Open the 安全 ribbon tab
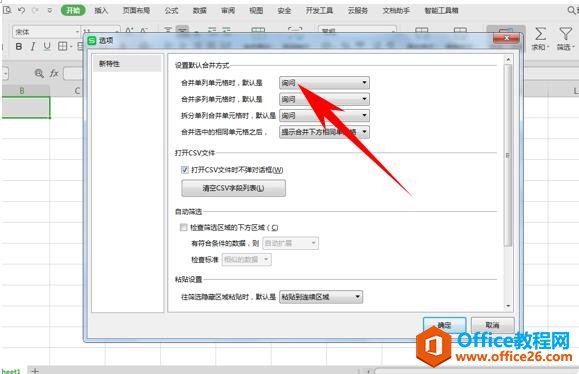The height and width of the screenshot is (374, 579). click(x=284, y=11)
